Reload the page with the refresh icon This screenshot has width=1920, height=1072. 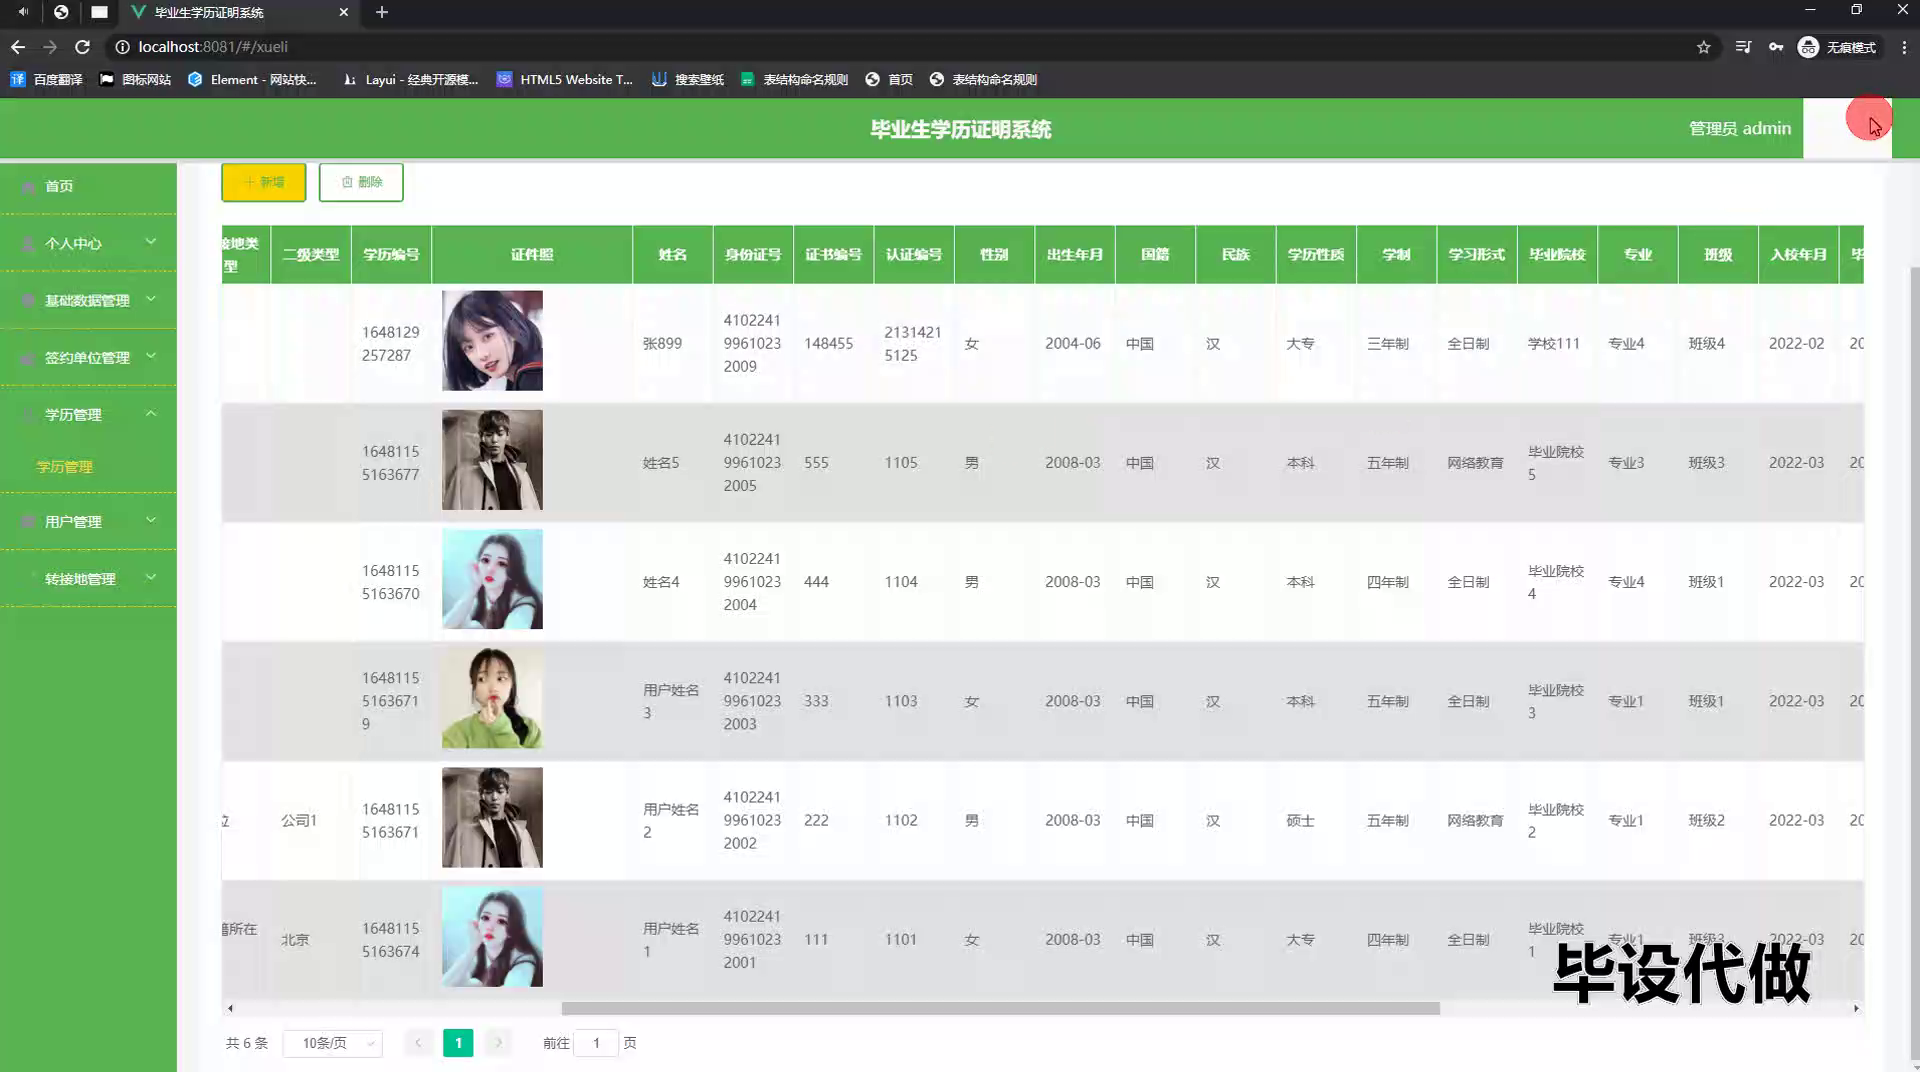pyautogui.click(x=83, y=47)
